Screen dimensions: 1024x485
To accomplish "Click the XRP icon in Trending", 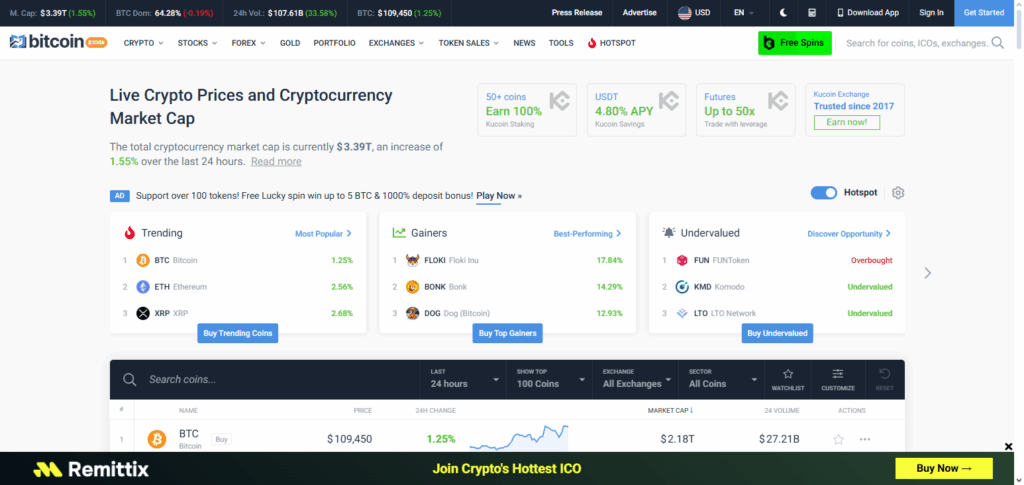I will [143, 313].
